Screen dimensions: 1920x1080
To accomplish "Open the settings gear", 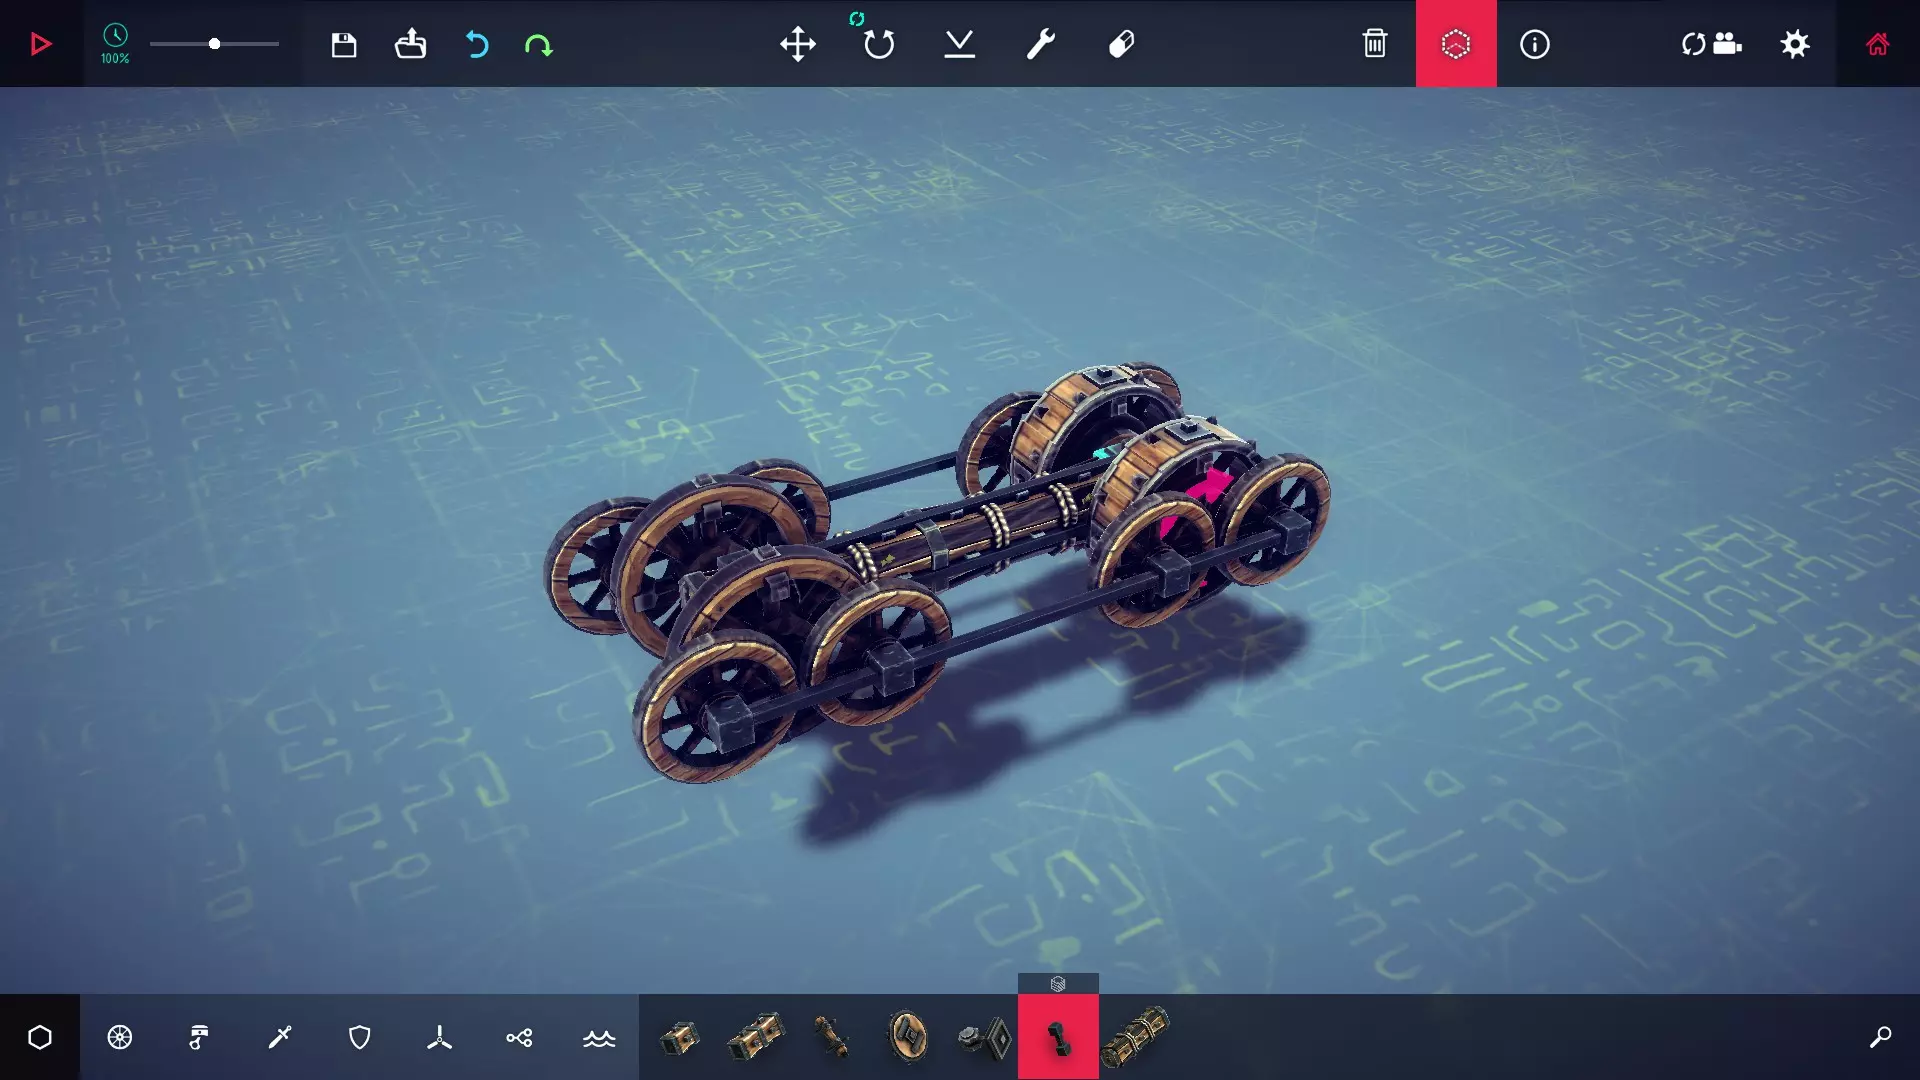I will click(1795, 44).
